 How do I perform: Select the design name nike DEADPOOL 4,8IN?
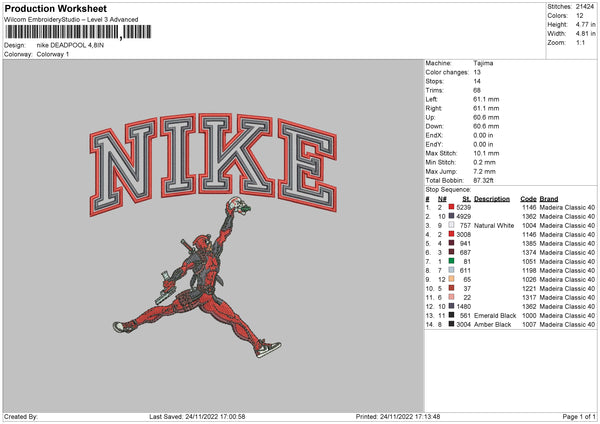point(70,45)
